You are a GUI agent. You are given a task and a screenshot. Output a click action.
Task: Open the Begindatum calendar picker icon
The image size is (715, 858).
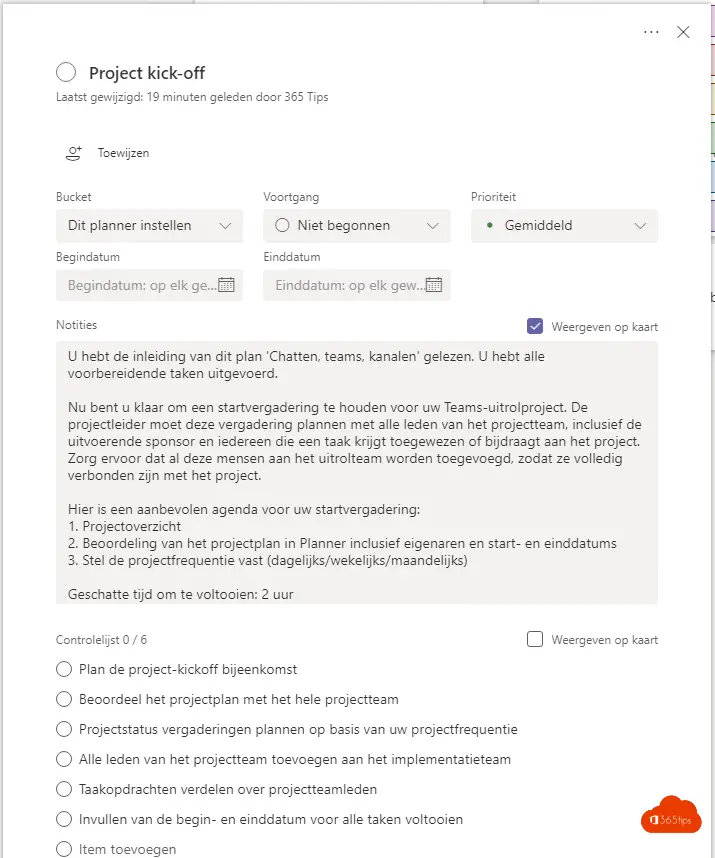(x=226, y=285)
